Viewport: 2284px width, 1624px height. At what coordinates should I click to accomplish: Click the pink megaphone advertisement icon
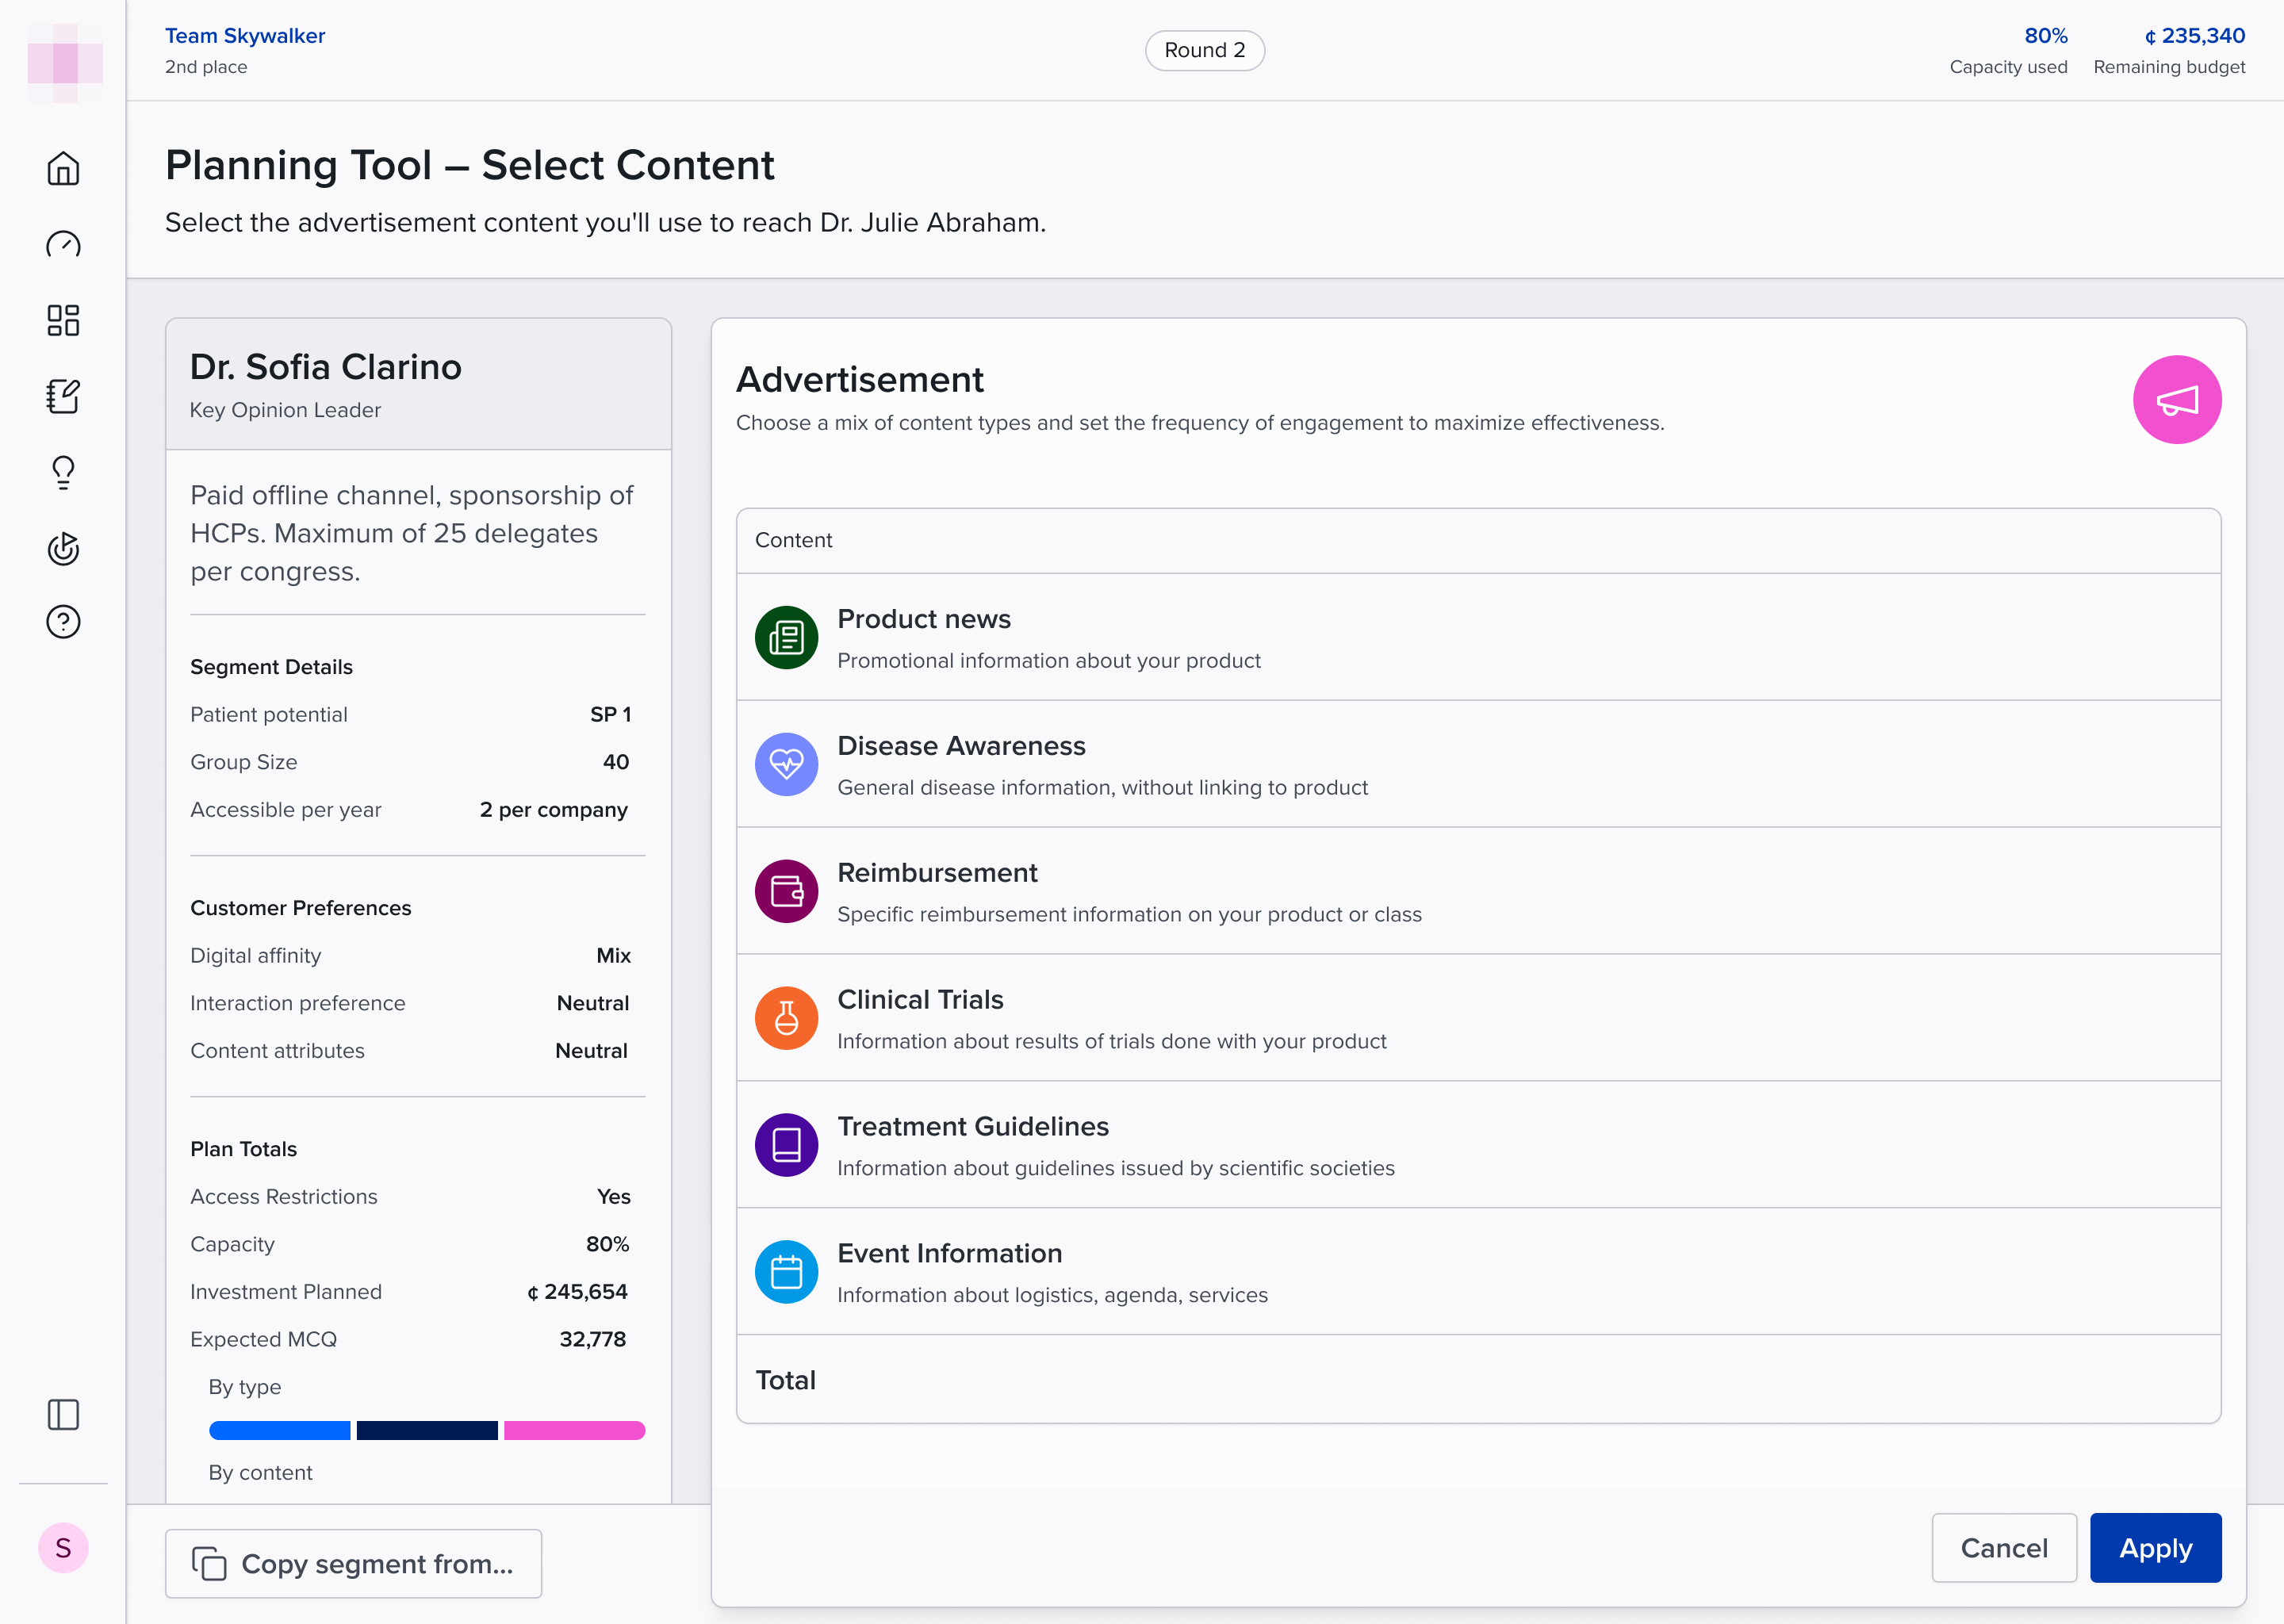click(2177, 400)
